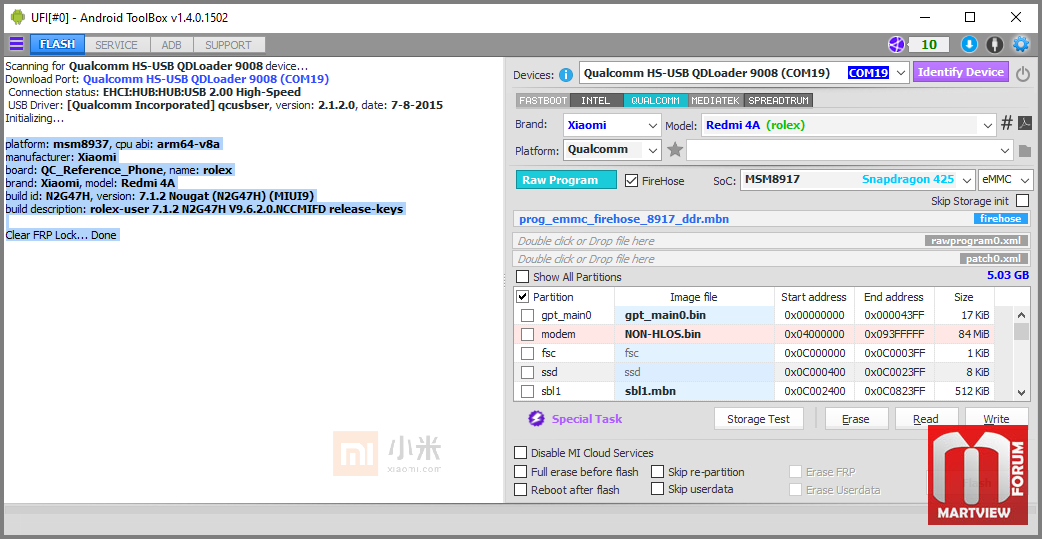
Task: Switch to the SERVICE tab
Action: pyautogui.click(x=116, y=45)
